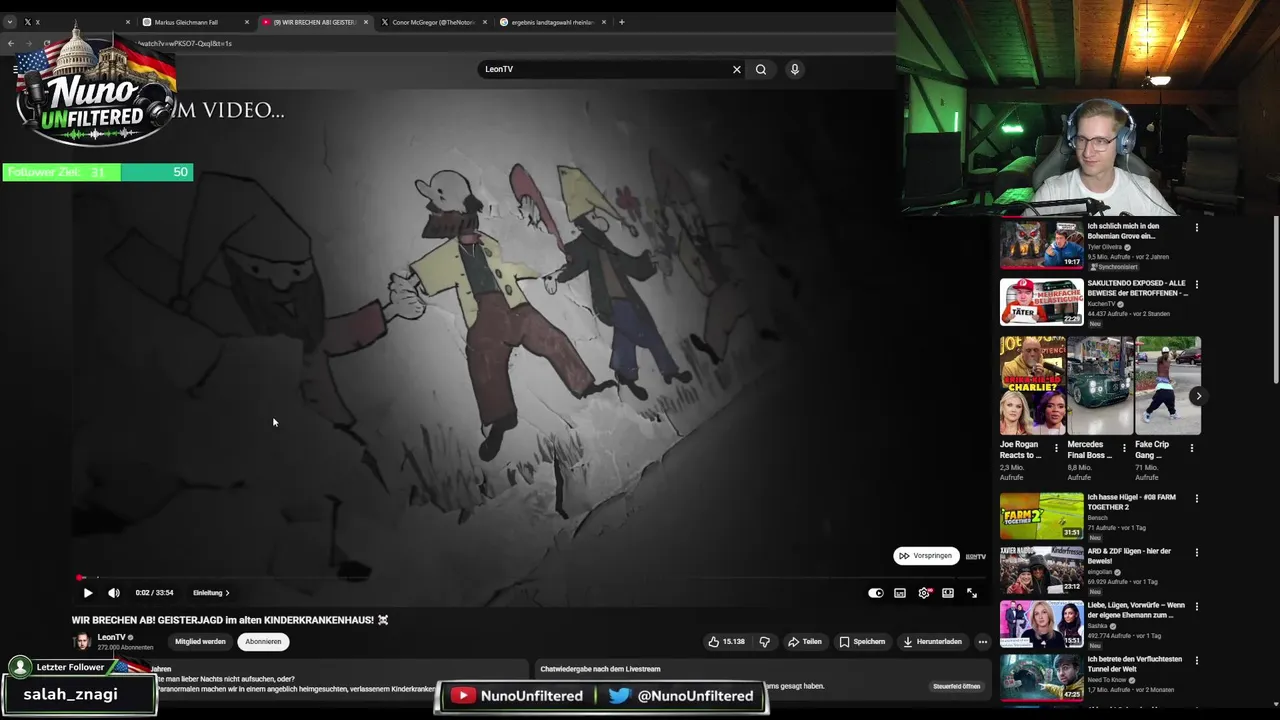Start voice search with the microphone icon
This screenshot has width=1280, height=720.
(795, 69)
